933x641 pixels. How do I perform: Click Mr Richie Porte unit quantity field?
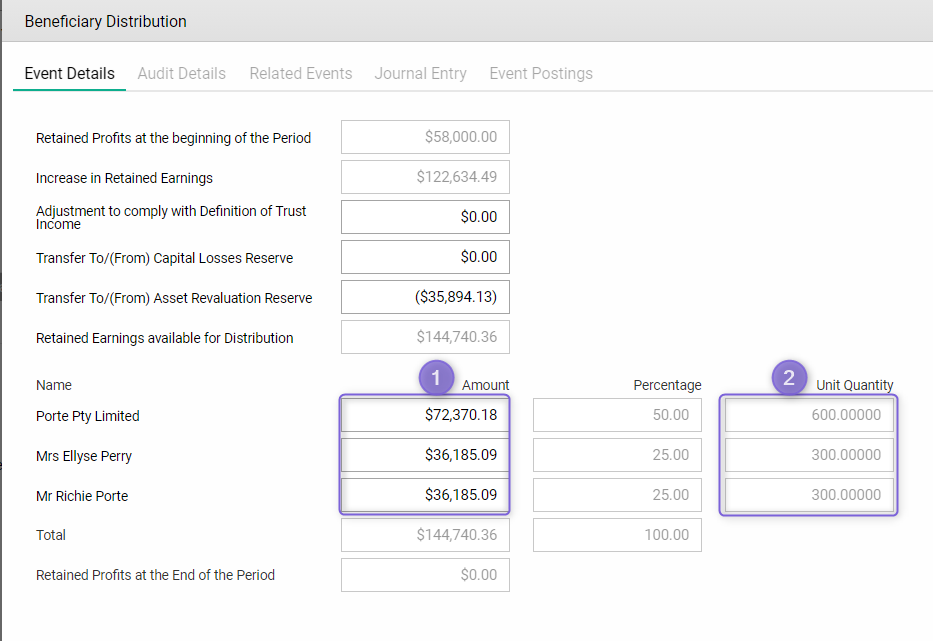click(809, 495)
